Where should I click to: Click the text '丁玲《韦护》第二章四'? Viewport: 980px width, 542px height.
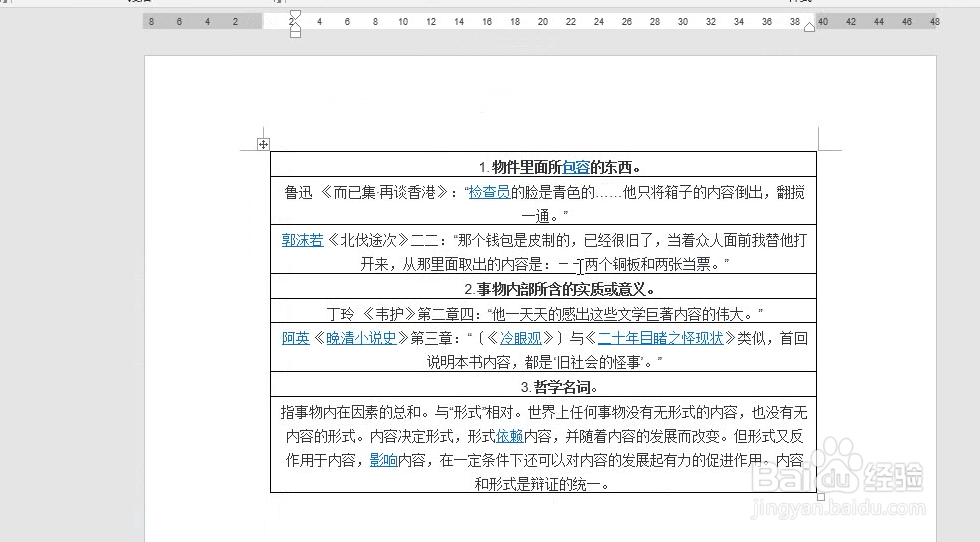tap(400, 313)
